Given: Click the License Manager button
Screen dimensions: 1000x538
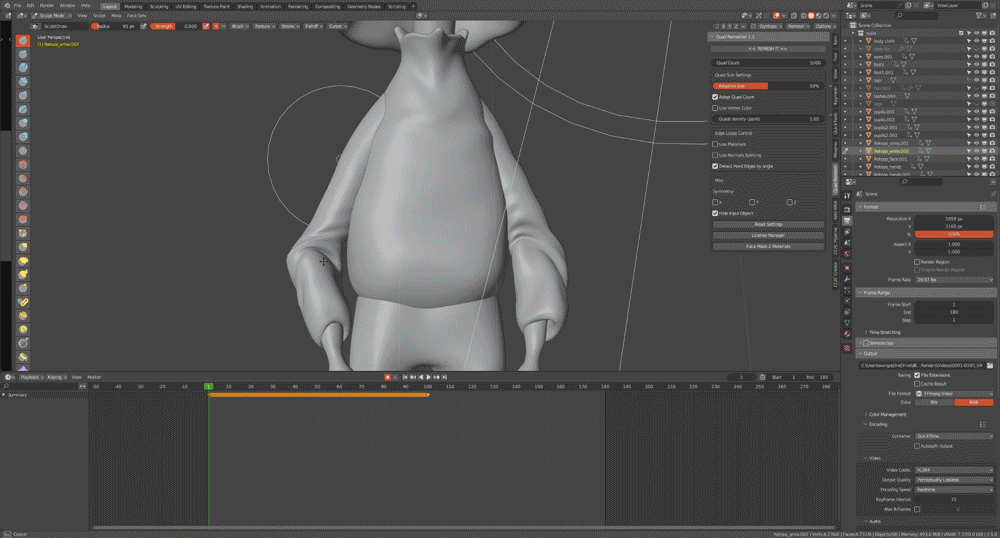Looking at the screenshot, I should [768, 235].
